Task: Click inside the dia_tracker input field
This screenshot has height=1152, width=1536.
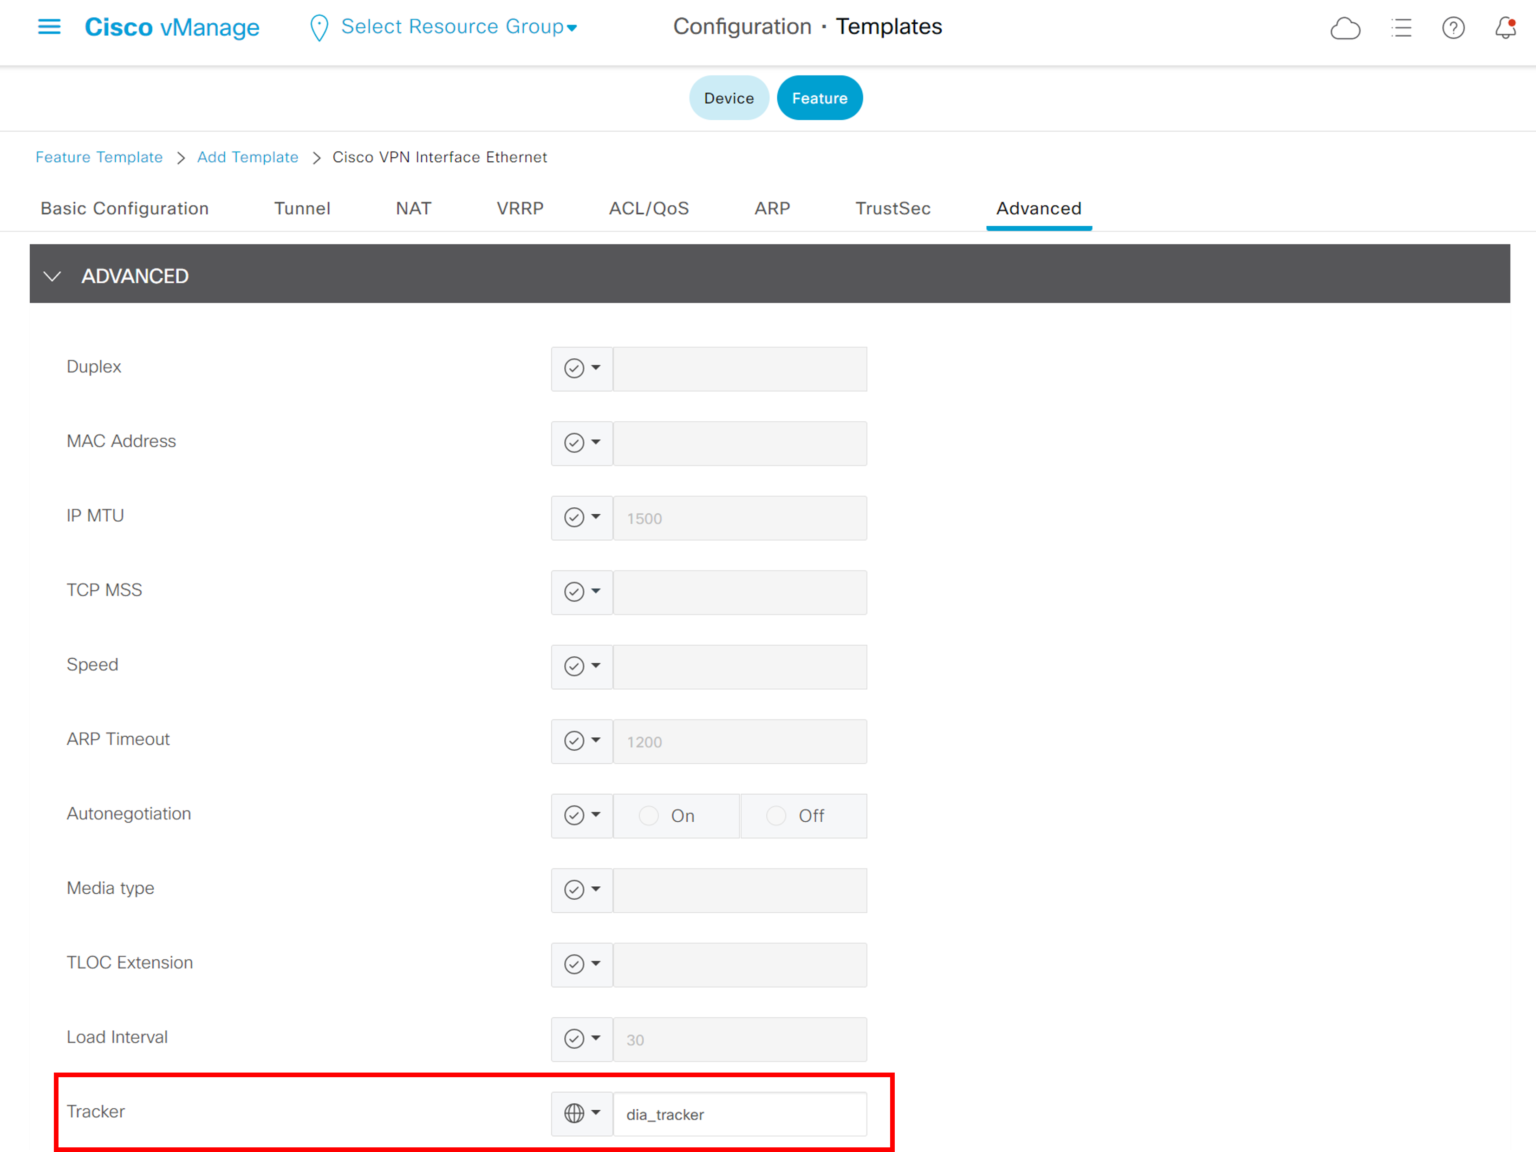Action: [x=740, y=1113]
